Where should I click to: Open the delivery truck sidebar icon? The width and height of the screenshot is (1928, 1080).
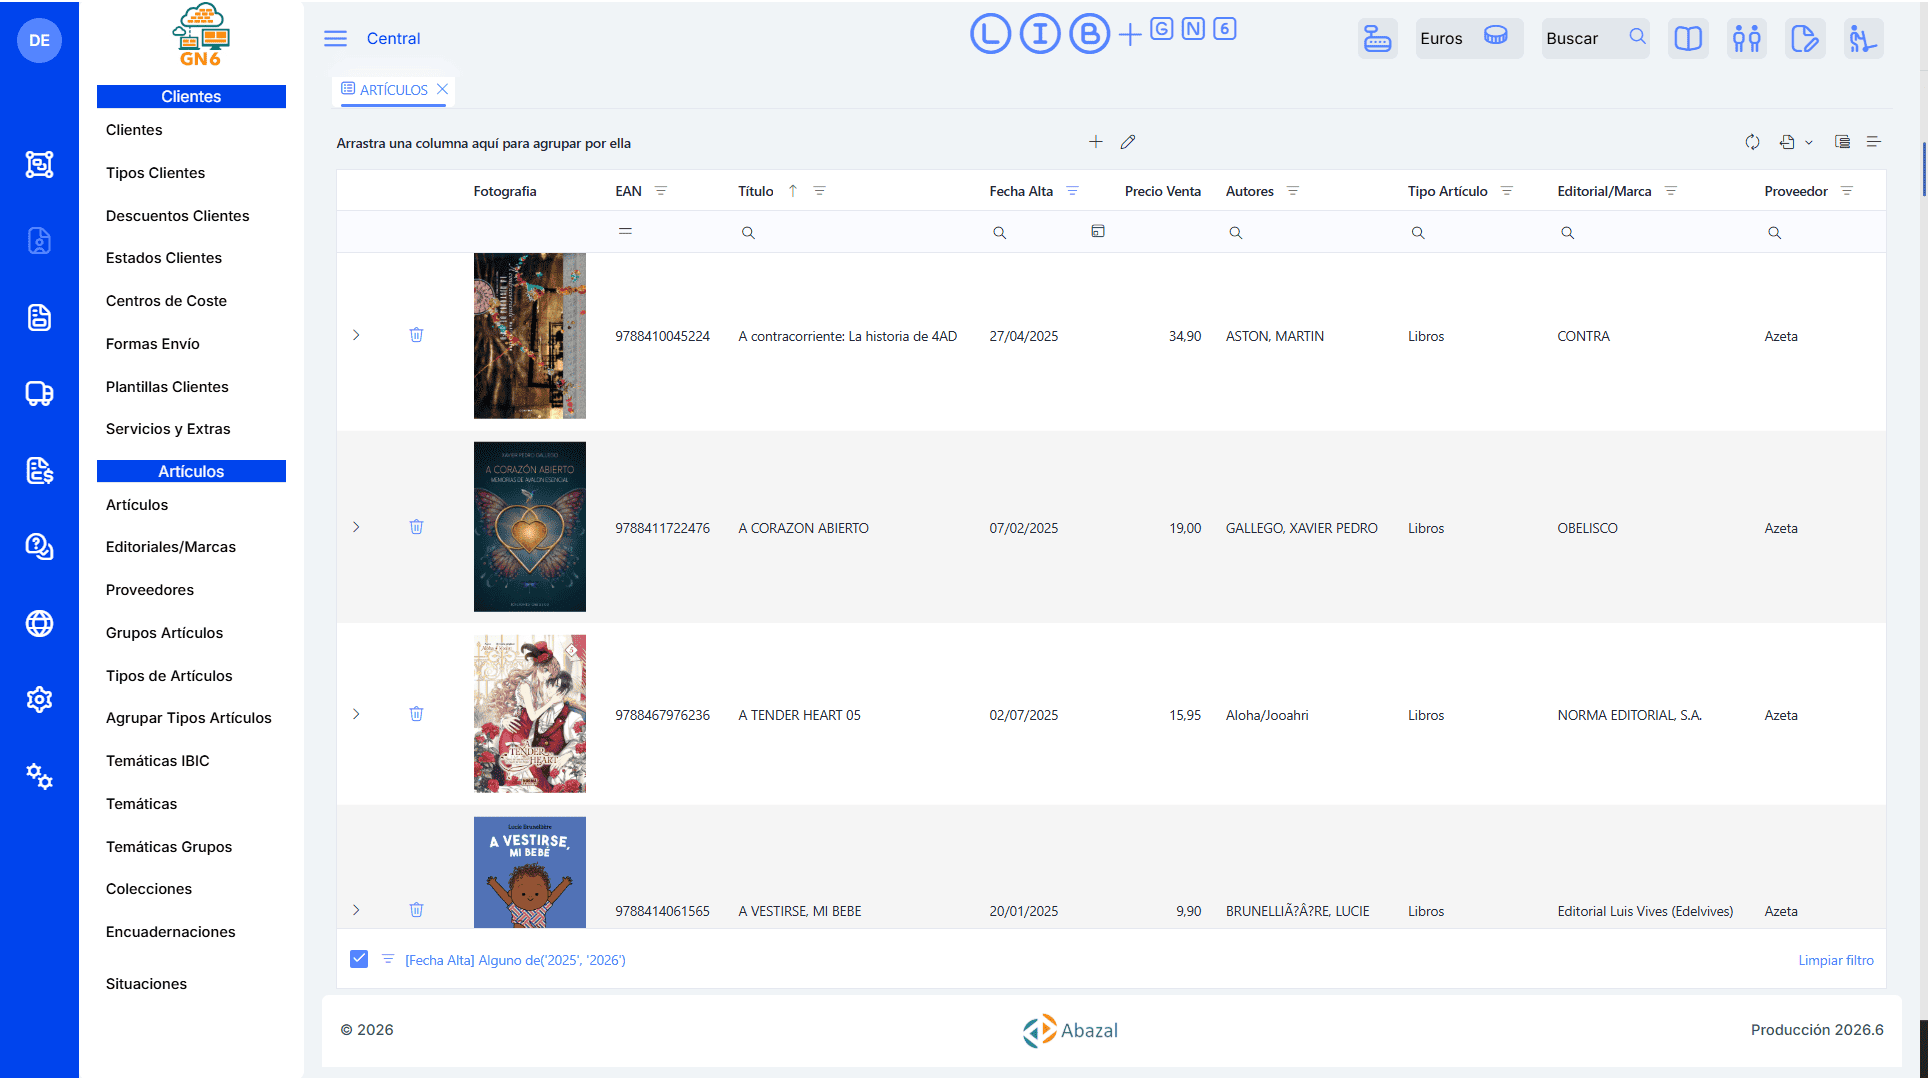pos(39,394)
